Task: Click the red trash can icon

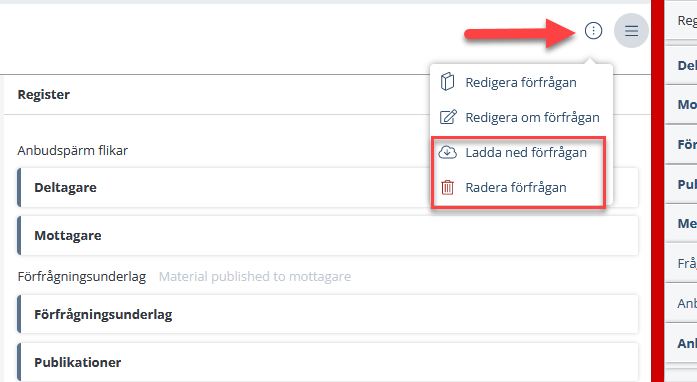Action: pos(447,187)
